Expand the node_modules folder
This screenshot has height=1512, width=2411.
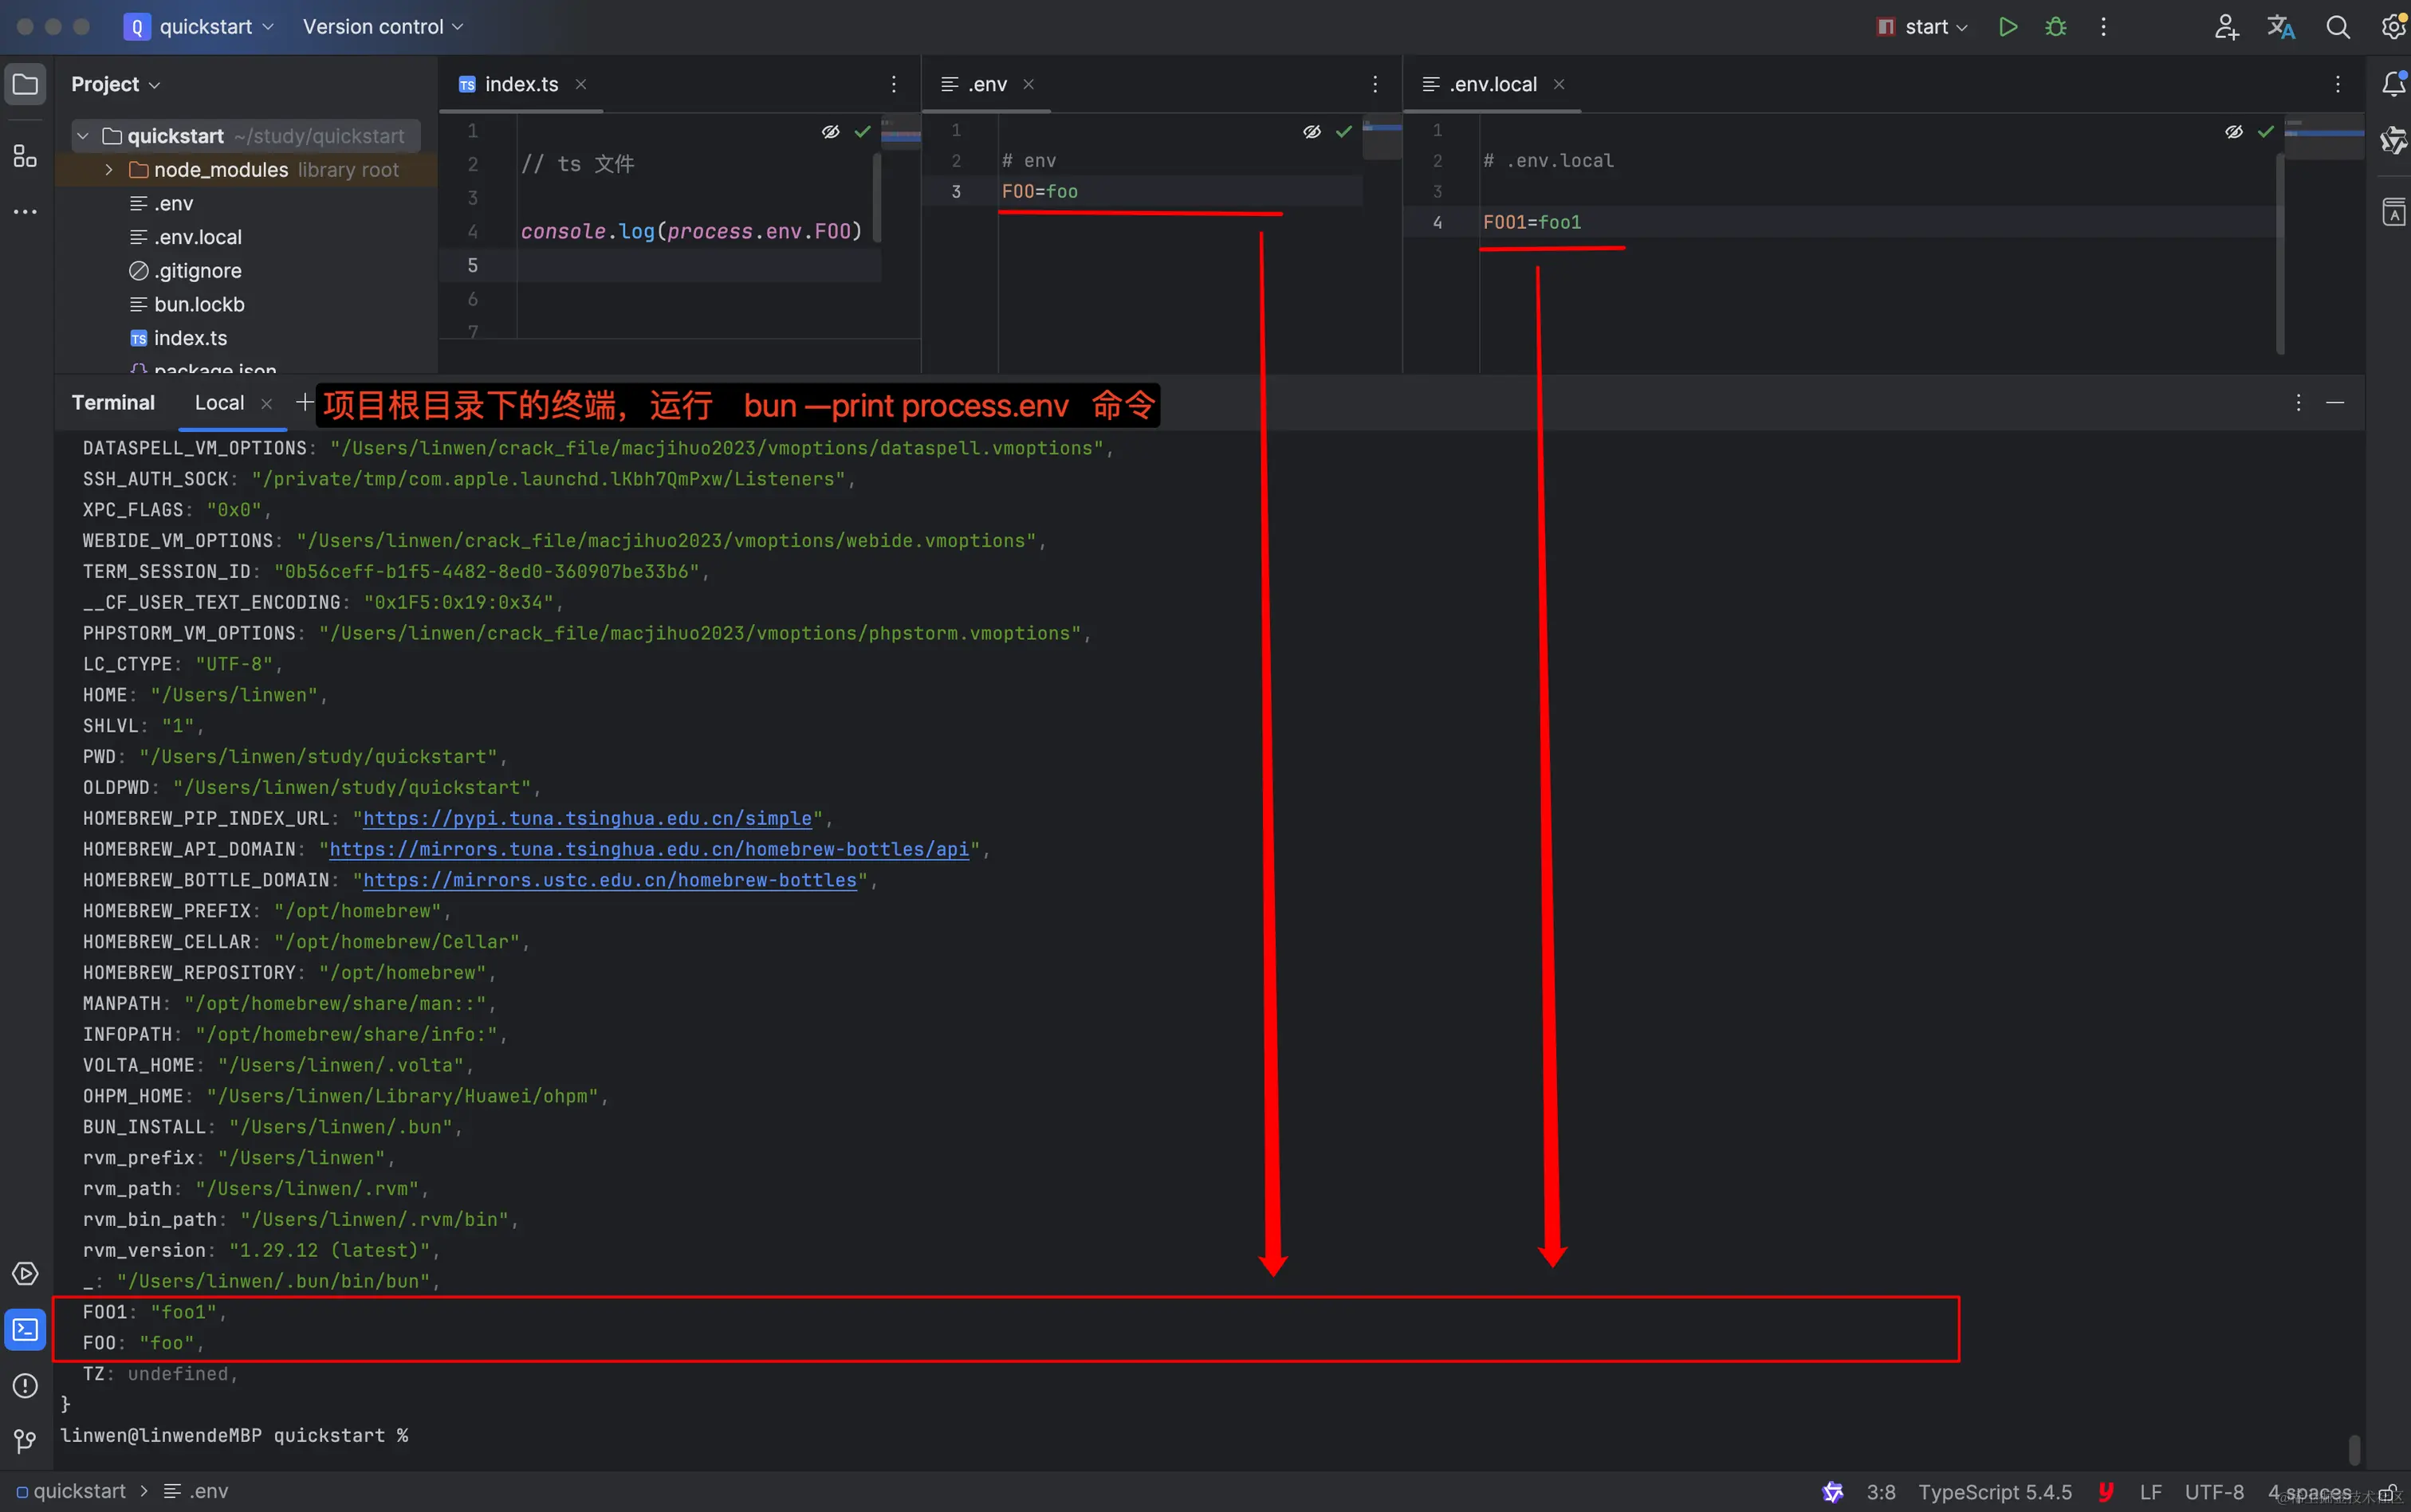pos(109,170)
